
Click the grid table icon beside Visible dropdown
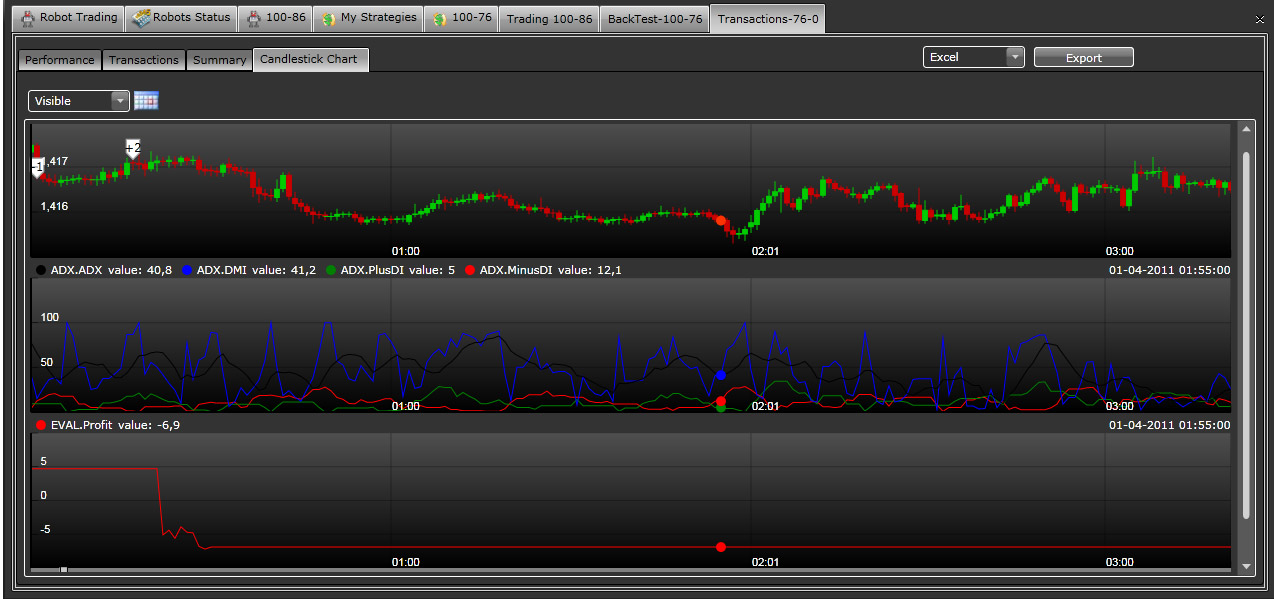pos(146,101)
